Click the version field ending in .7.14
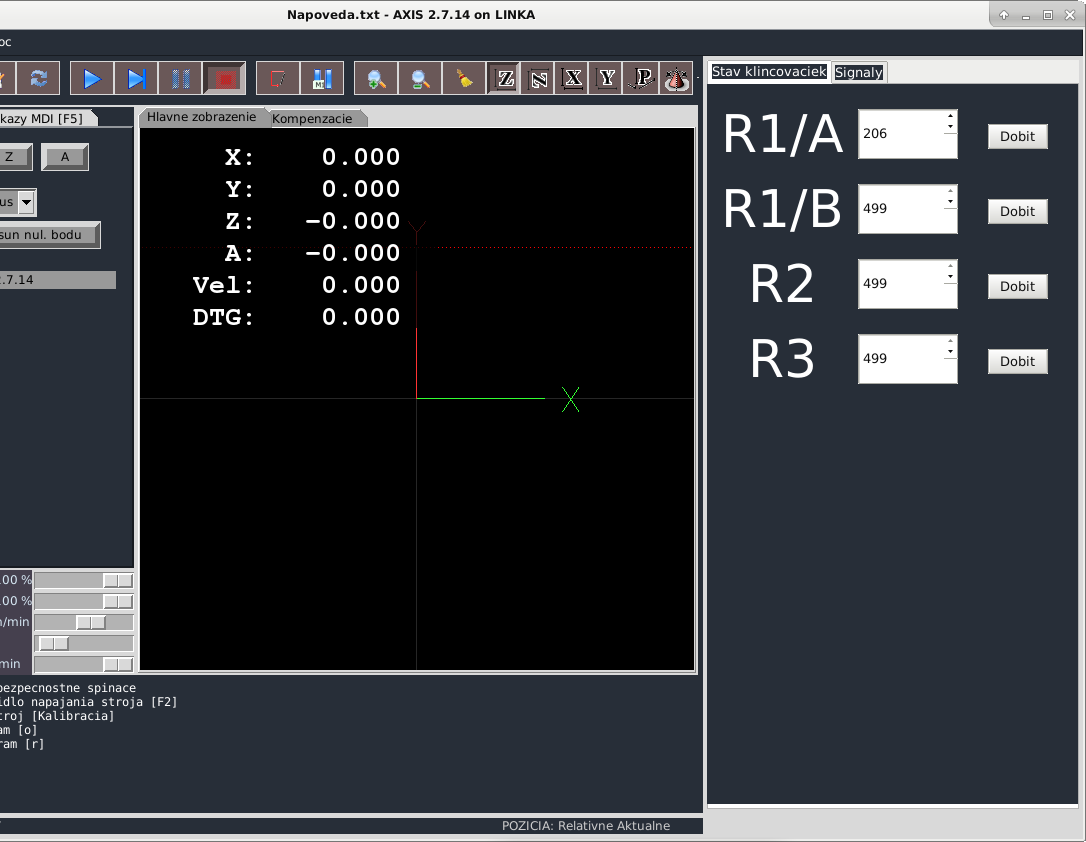The image size is (1086, 842). coord(57,280)
